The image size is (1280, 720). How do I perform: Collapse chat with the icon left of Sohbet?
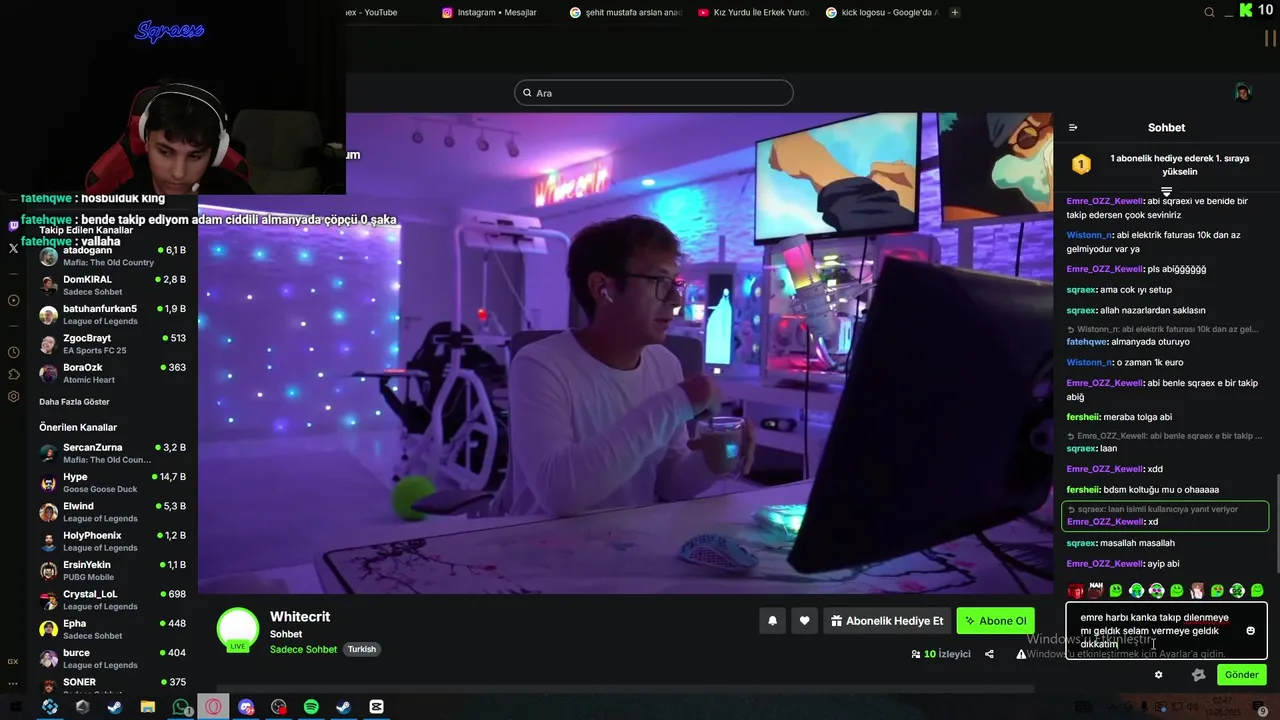(1073, 128)
